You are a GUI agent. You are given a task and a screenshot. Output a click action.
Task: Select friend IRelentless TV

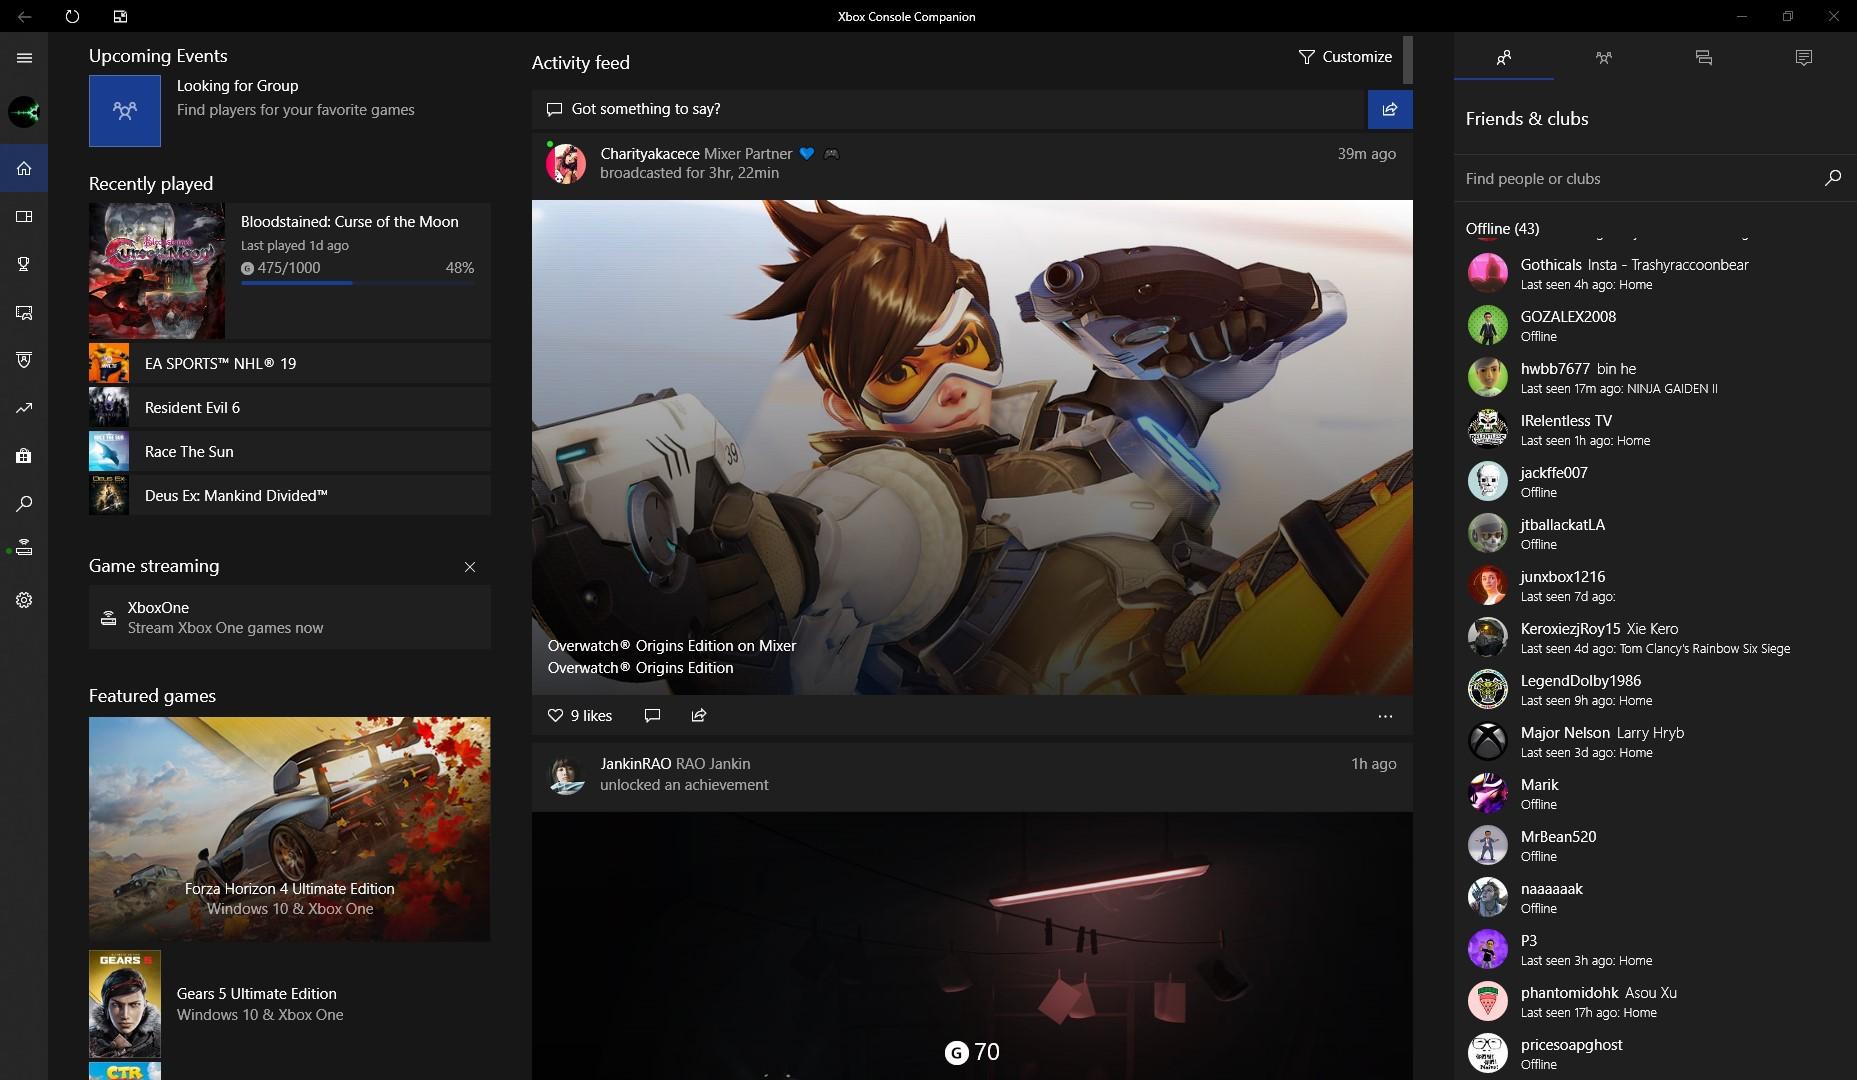tap(1655, 429)
